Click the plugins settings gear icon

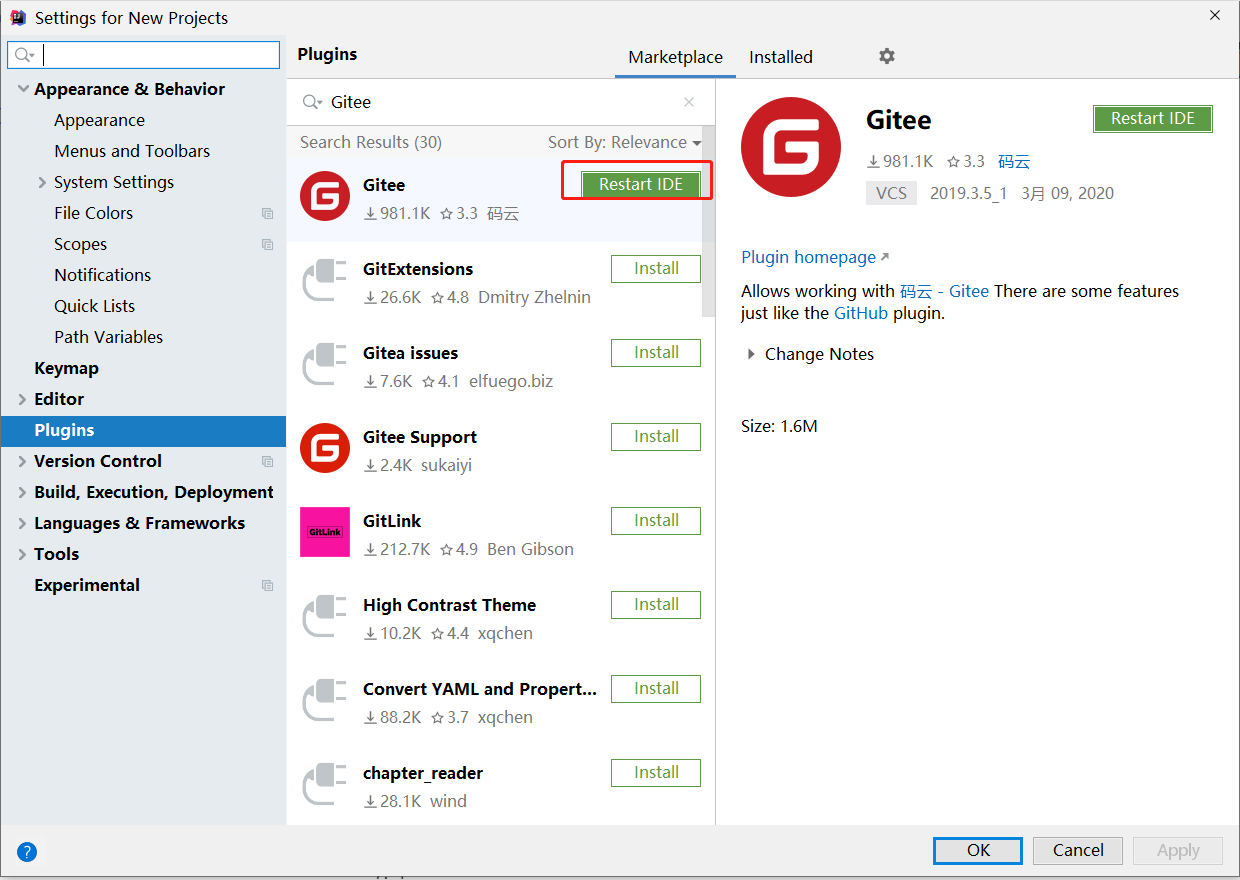(x=886, y=56)
